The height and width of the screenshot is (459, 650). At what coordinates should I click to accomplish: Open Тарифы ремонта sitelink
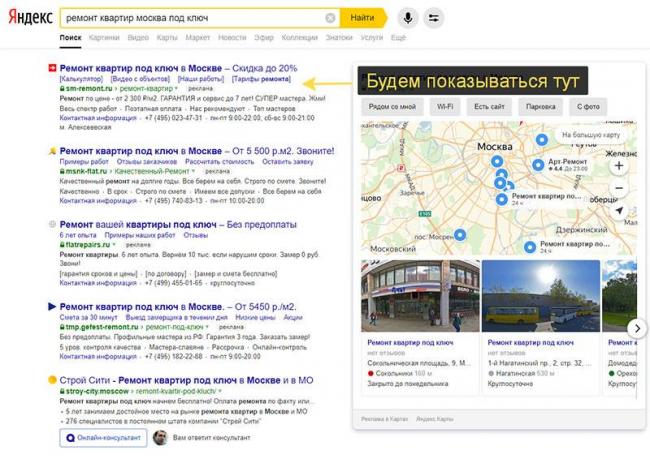[x=261, y=79]
